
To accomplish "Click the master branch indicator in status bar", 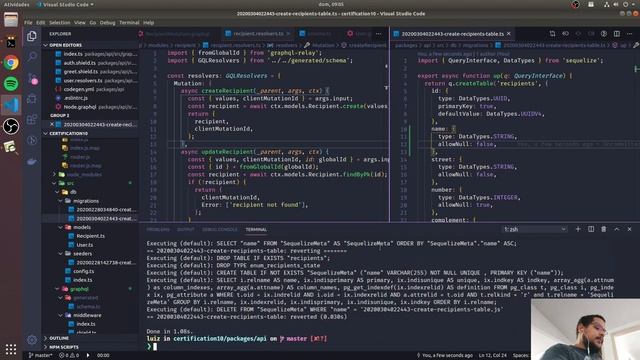I will pos(40,356).
